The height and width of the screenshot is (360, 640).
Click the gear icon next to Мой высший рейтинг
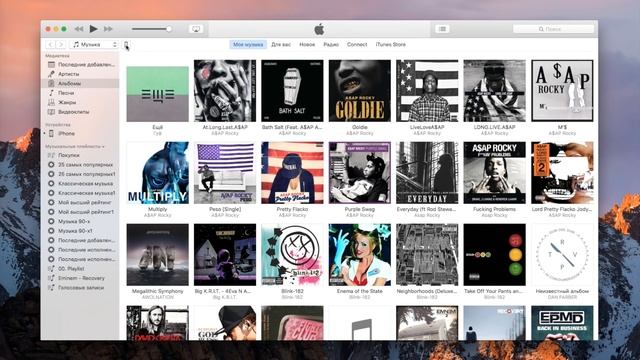[51, 202]
